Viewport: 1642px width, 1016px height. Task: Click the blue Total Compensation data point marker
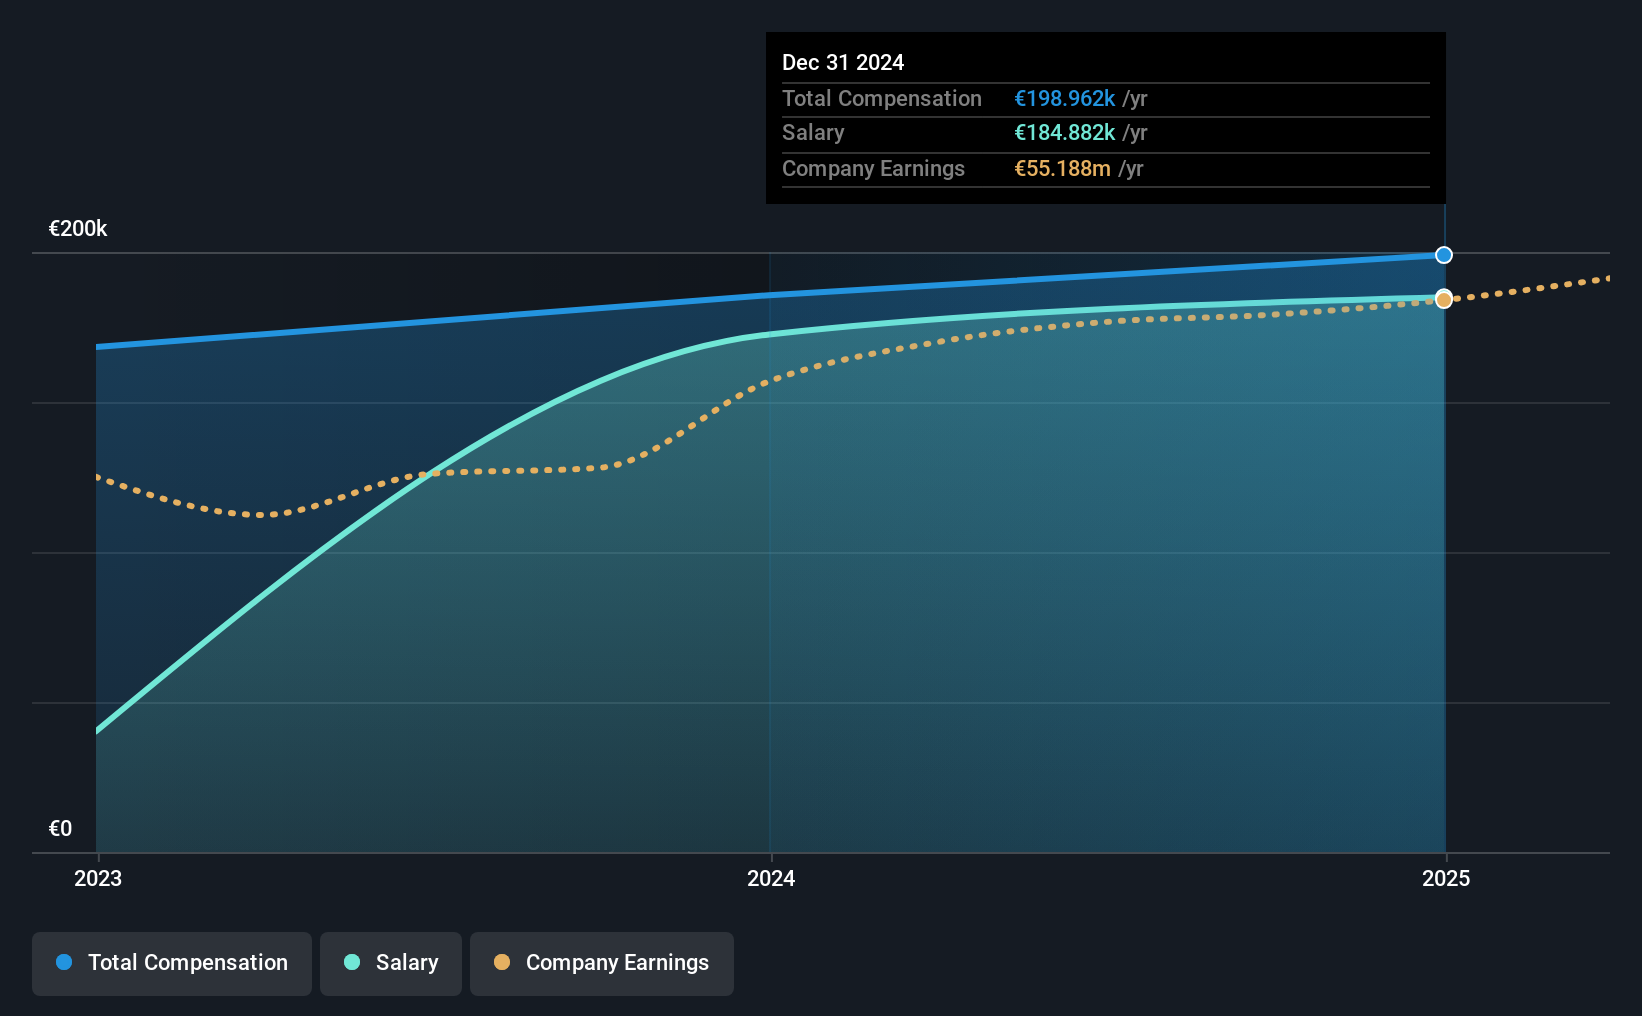click(x=1443, y=255)
